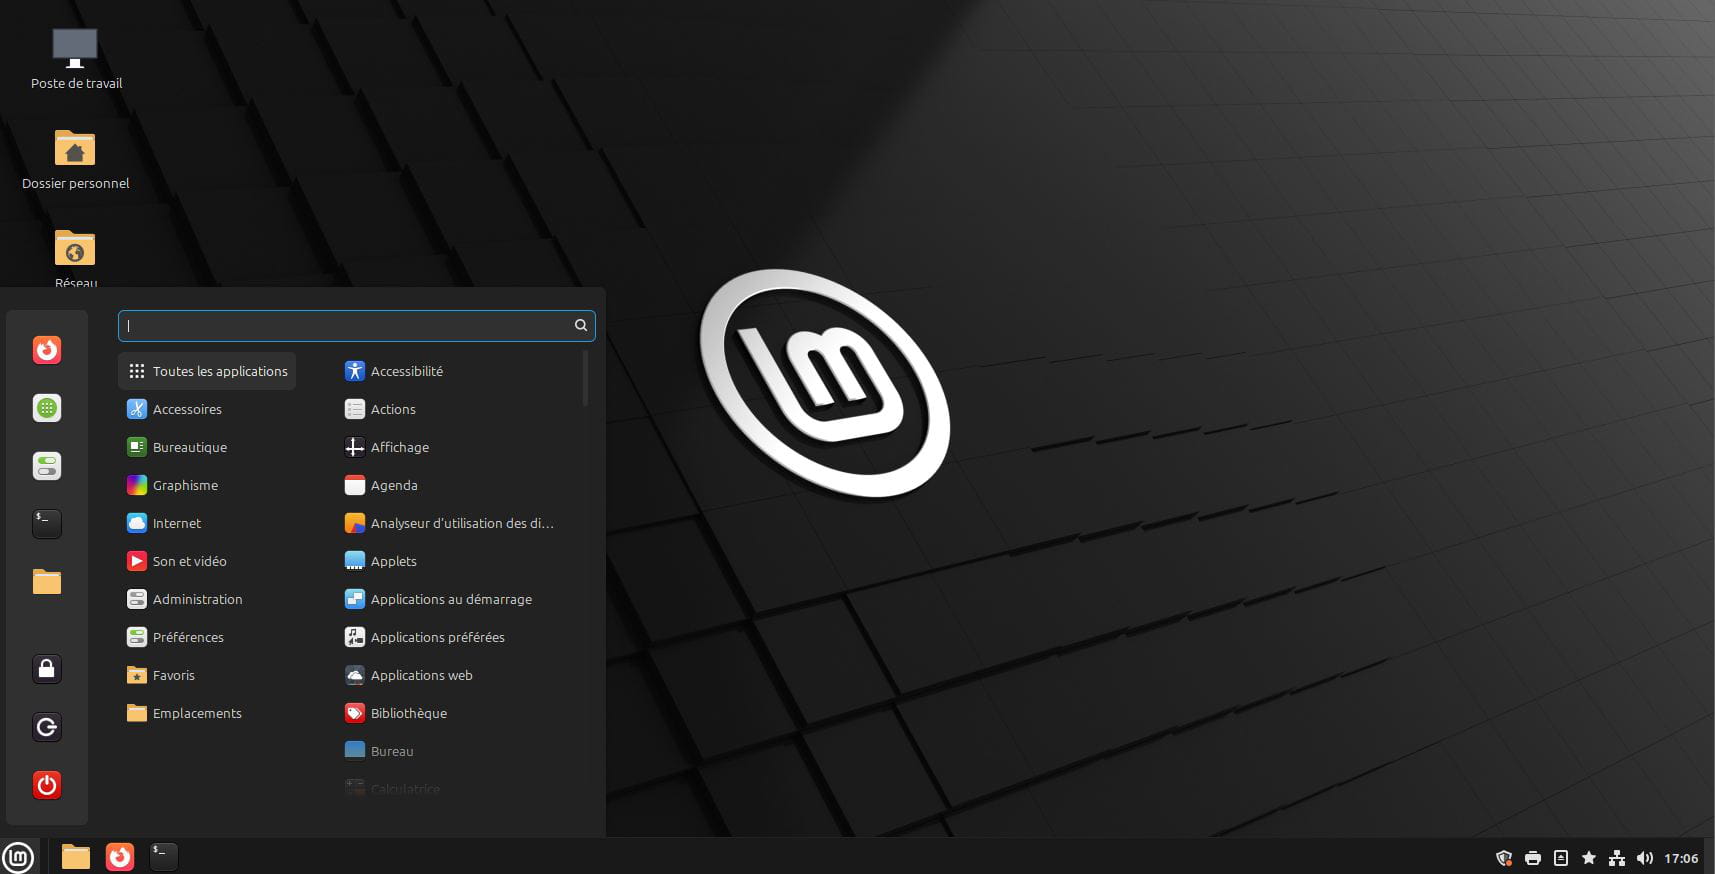Screen dimensions: 1715x874
Task: Click the lock screen padlock icon
Action: pyautogui.click(x=47, y=669)
